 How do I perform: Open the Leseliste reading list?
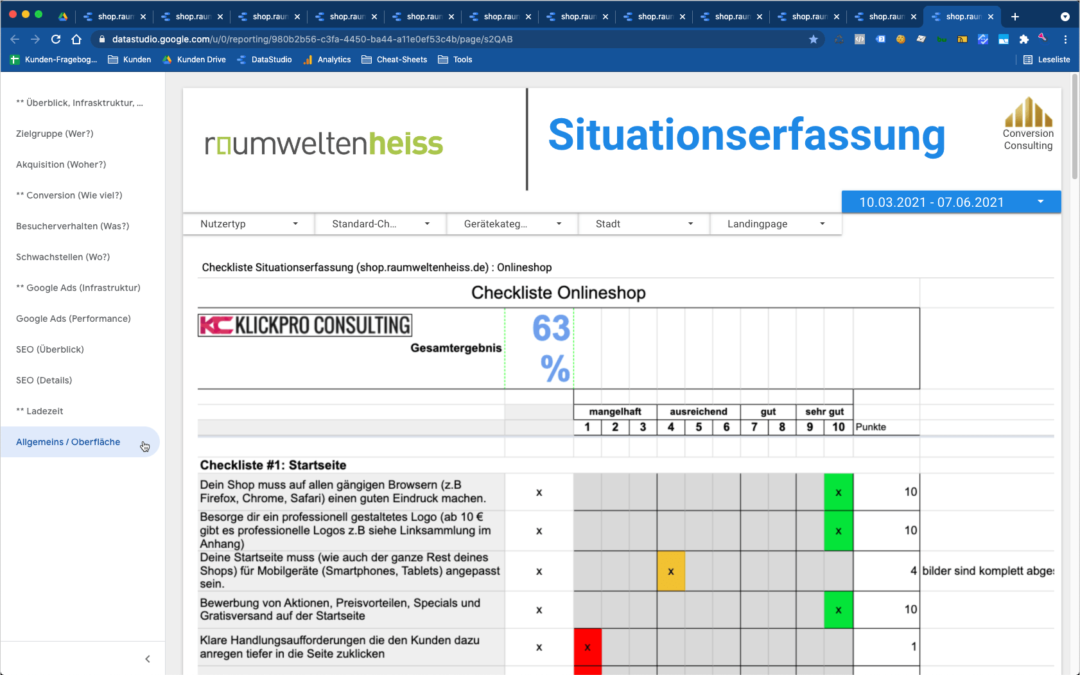click(x=1047, y=60)
